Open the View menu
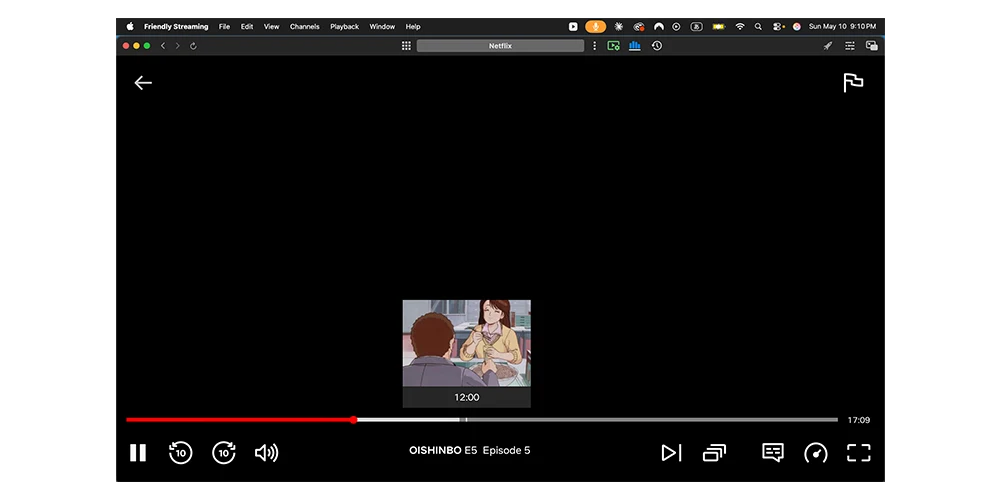The height and width of the screenshot is (500, 1000). point(272,27)
